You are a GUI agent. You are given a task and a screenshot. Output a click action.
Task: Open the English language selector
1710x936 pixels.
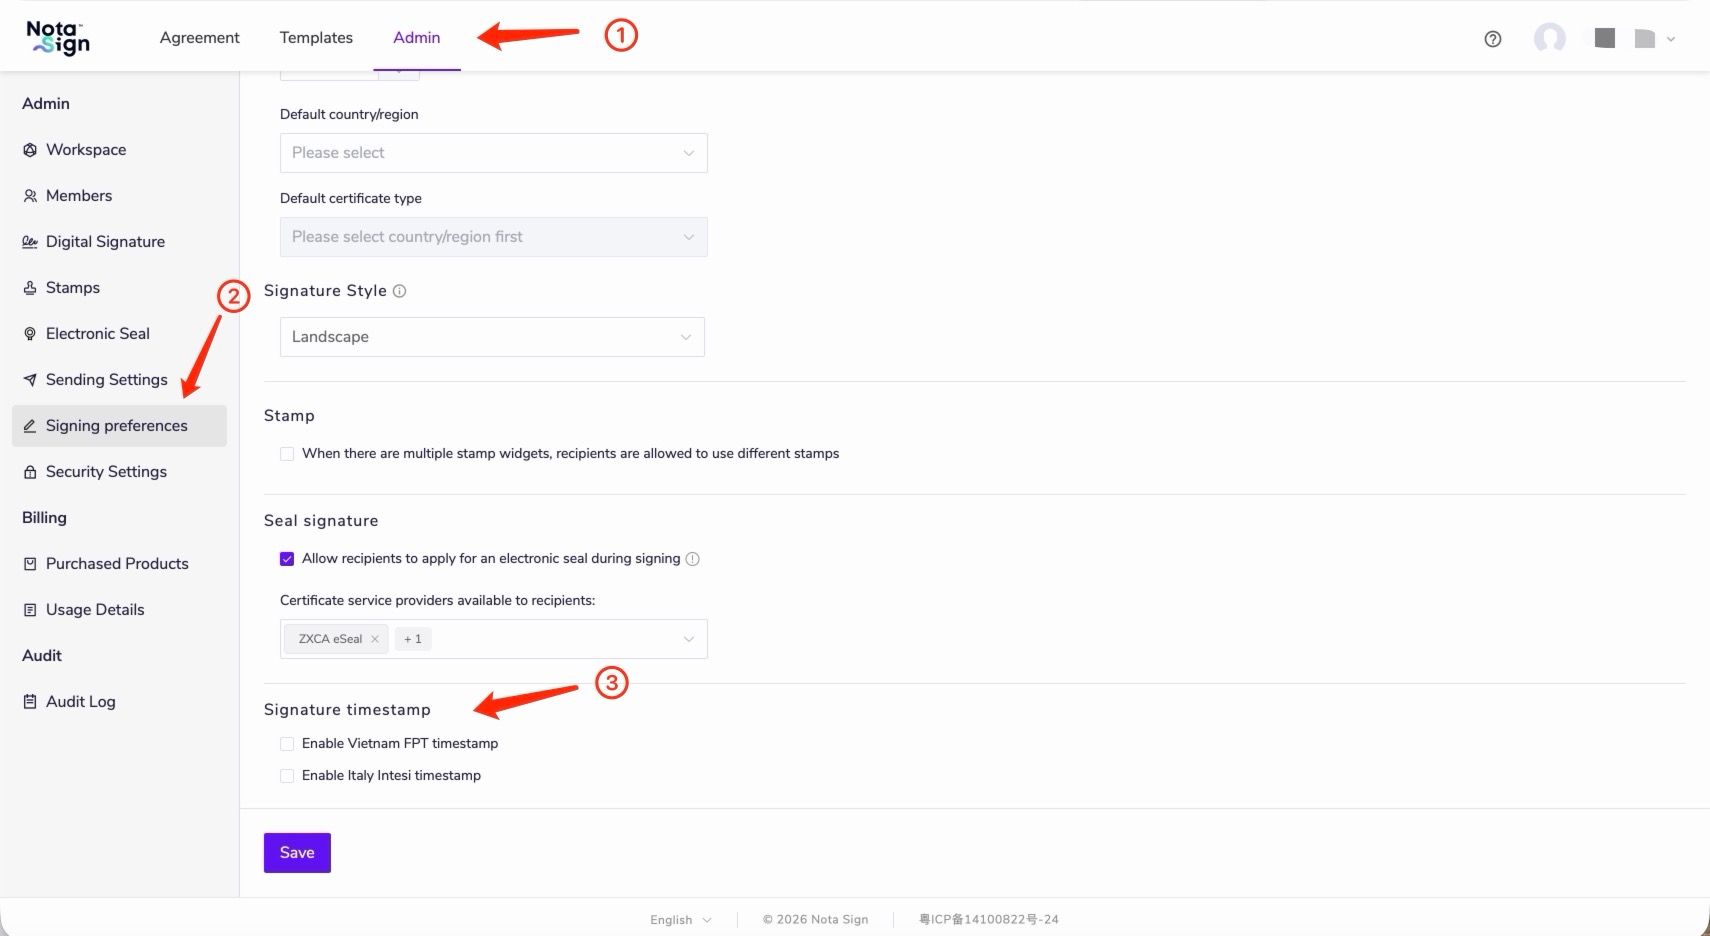(x=681, y=920)
